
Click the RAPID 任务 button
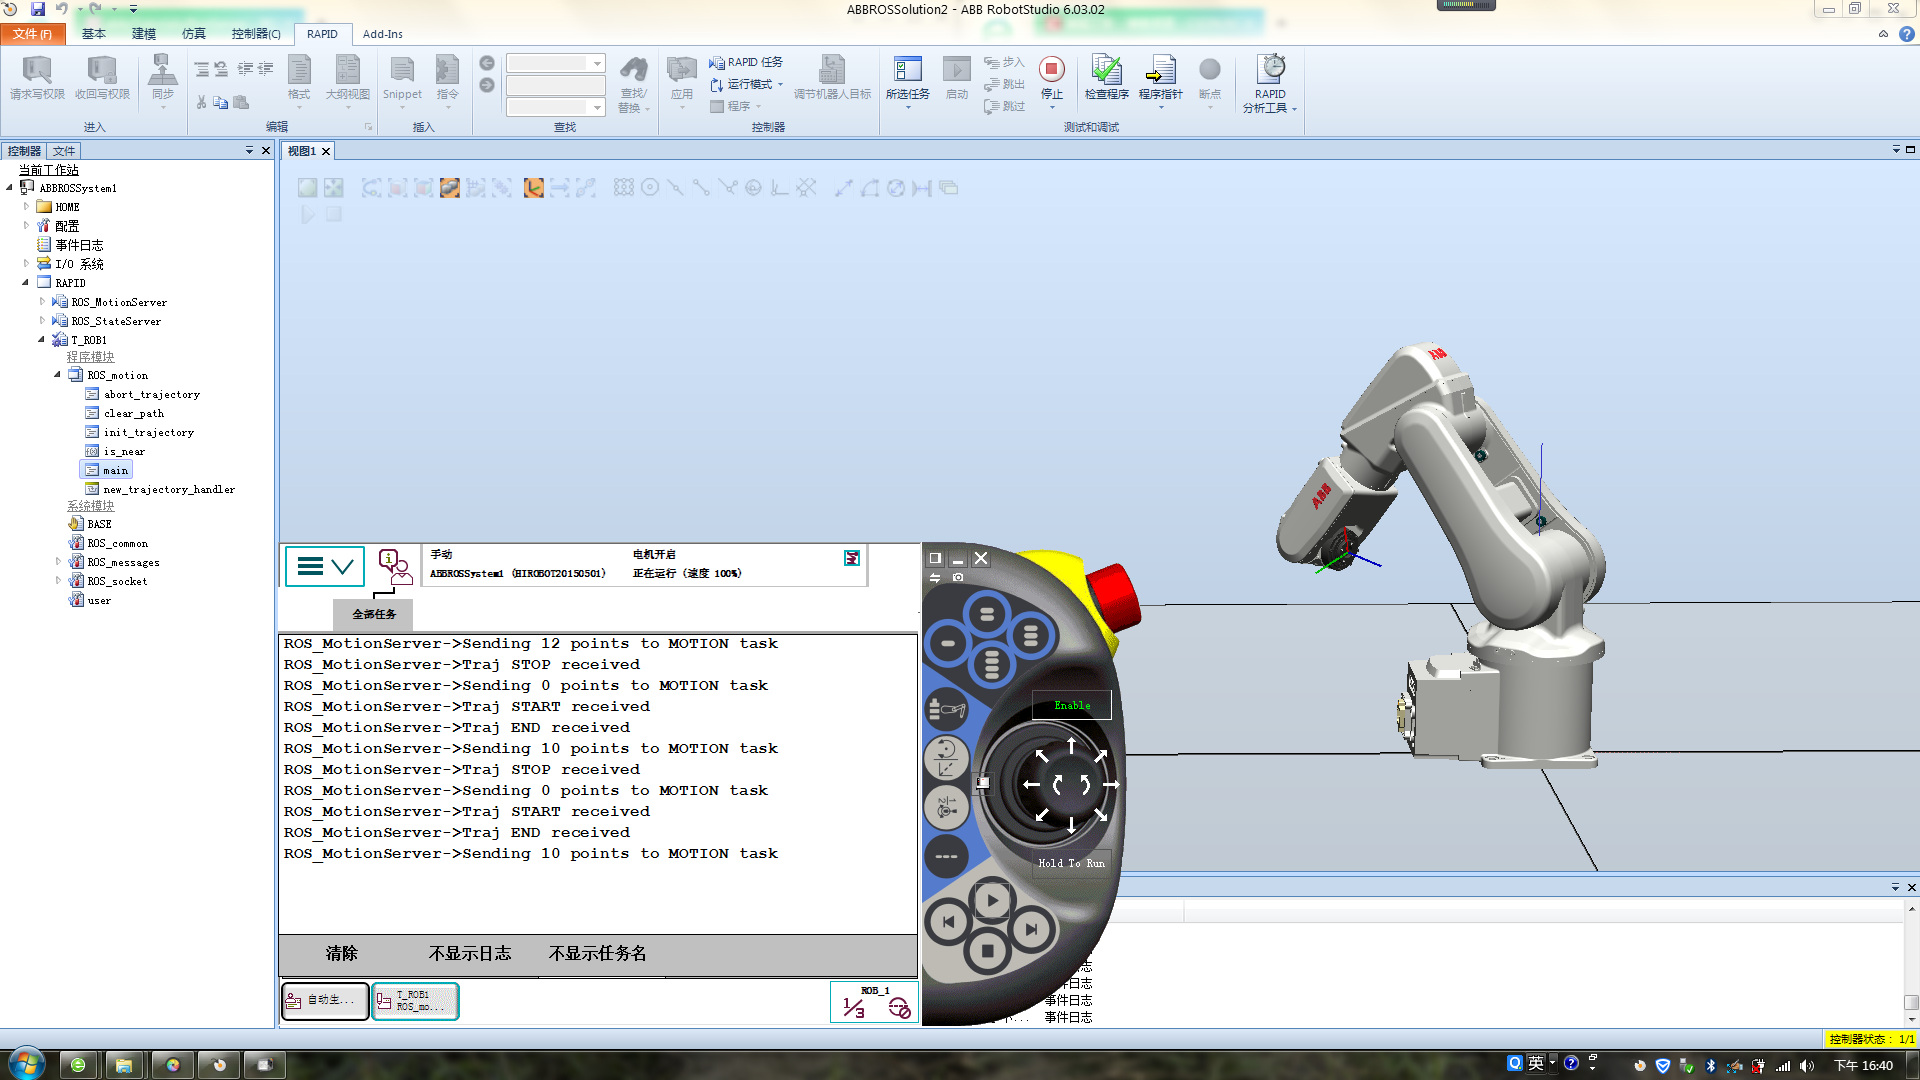tap(746, 62)
